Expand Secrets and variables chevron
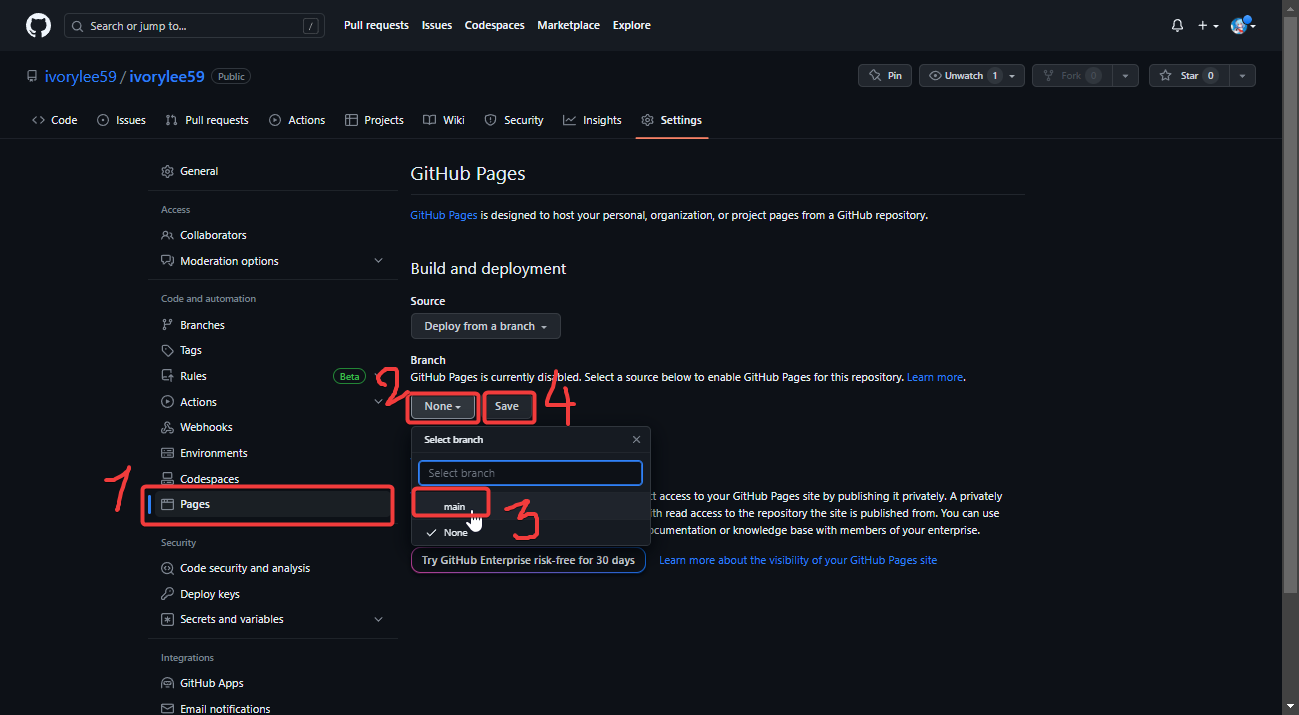This screenshot has height=715, width=1299. [379, 619]
